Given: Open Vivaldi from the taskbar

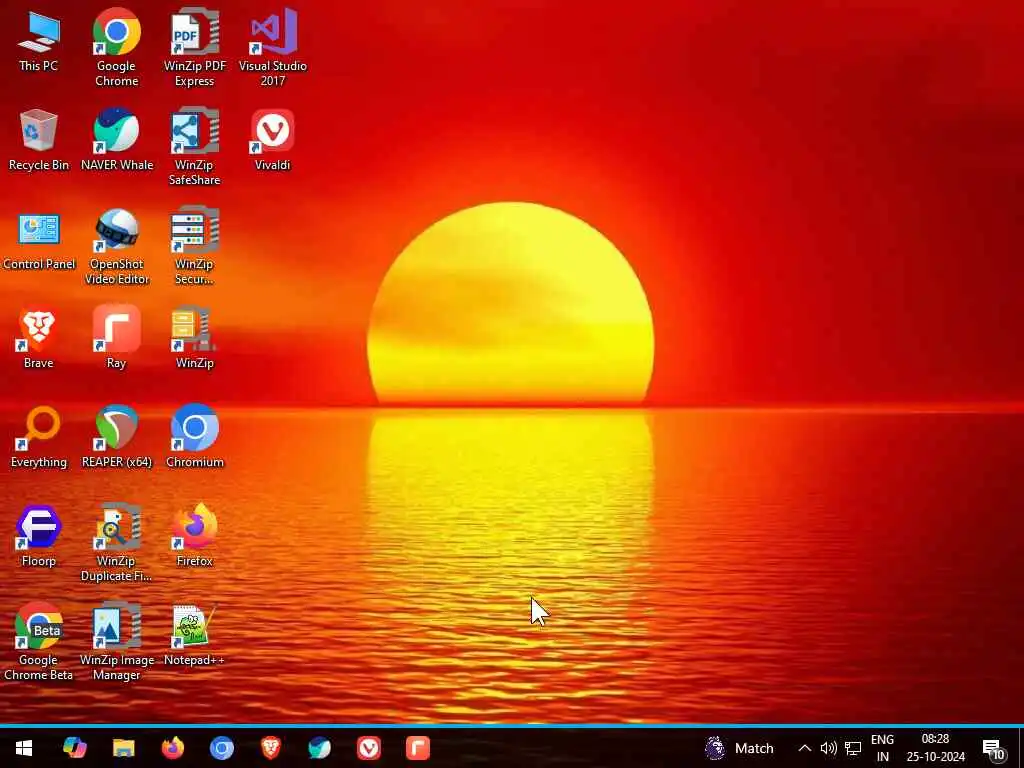Looking at the screenshot, I should click(x=368, y=748).
